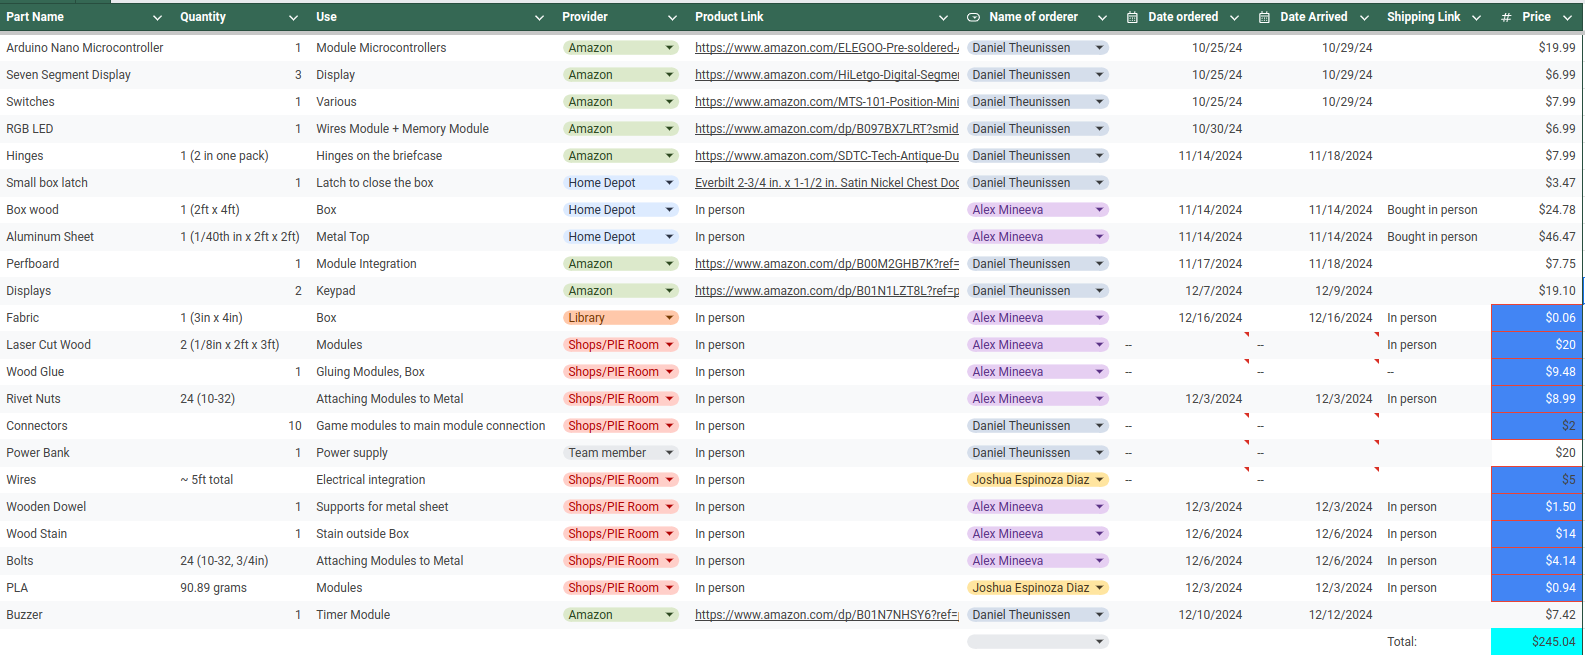Image resolution: width=1585 pixels, height=655 pixels.
Task: Expand the Provider column header menu
Action: 671,17
